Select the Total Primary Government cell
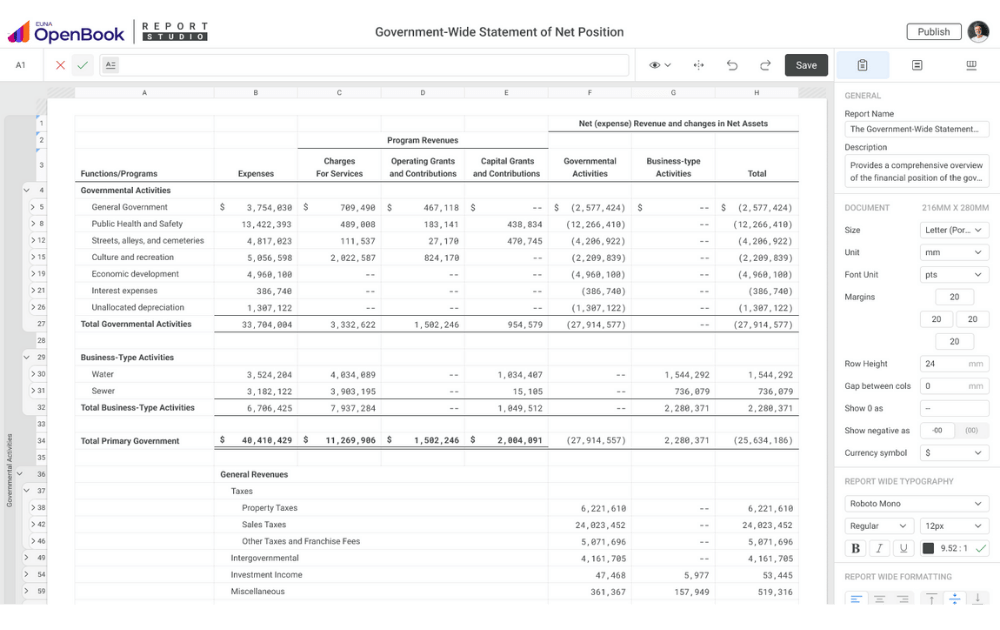The width and height of the screenshot is (1000, 630). pyautogui.click(x=144, y=441)
